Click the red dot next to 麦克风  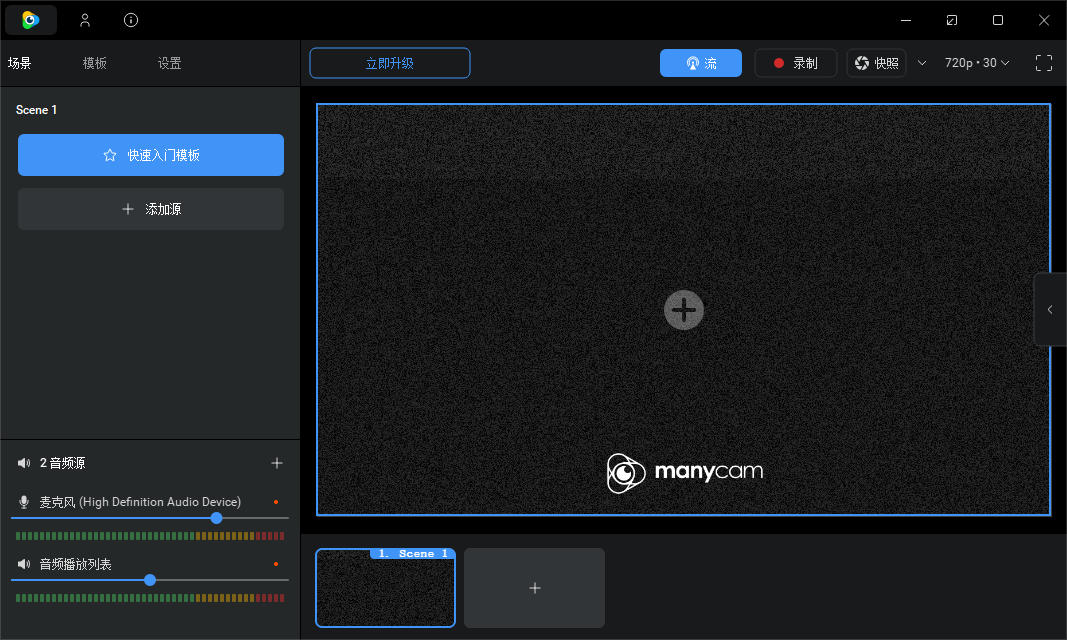coord(276,502)
